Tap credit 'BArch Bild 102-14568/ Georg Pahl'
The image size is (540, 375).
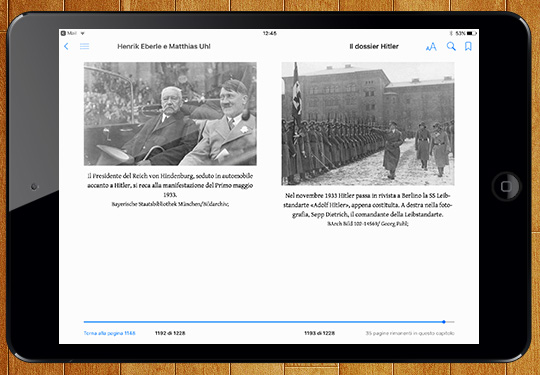pos(368,223)
